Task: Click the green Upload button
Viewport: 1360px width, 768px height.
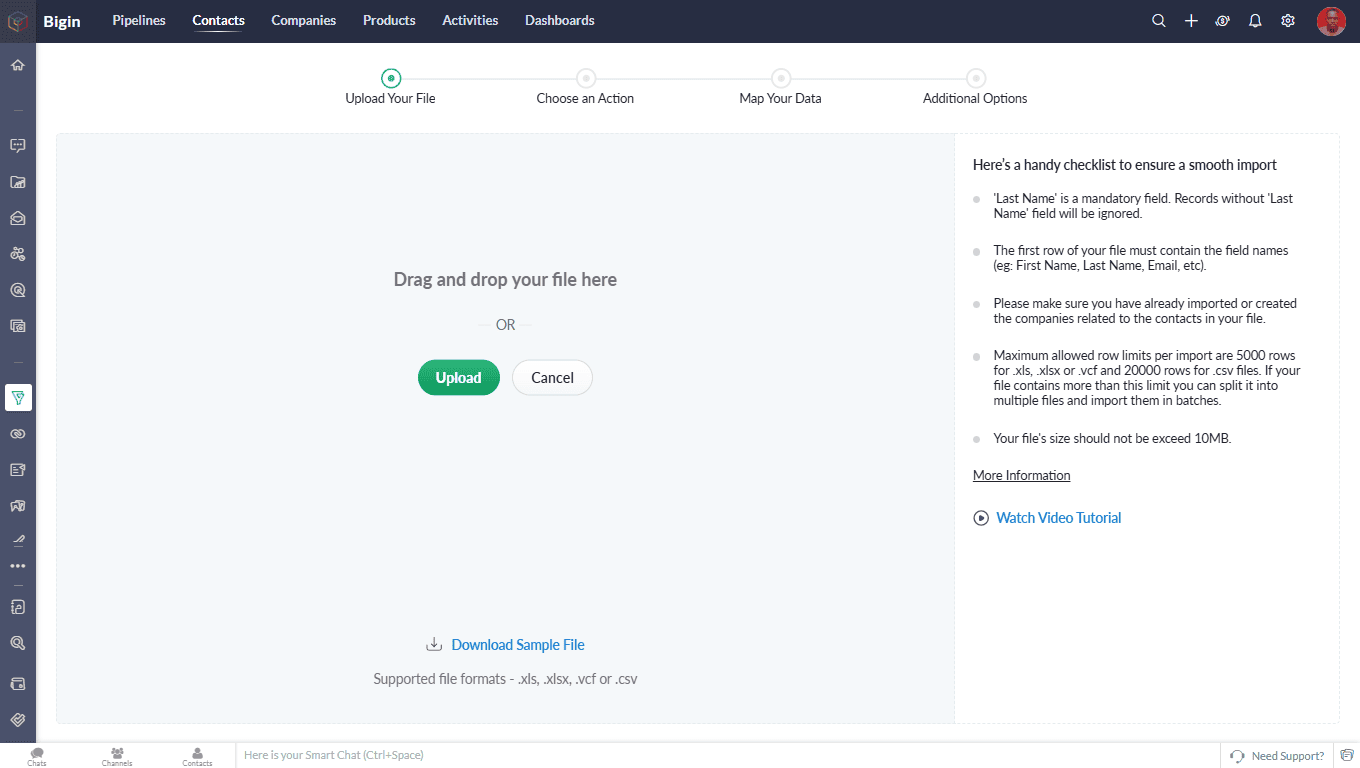Action: (459, 377)
